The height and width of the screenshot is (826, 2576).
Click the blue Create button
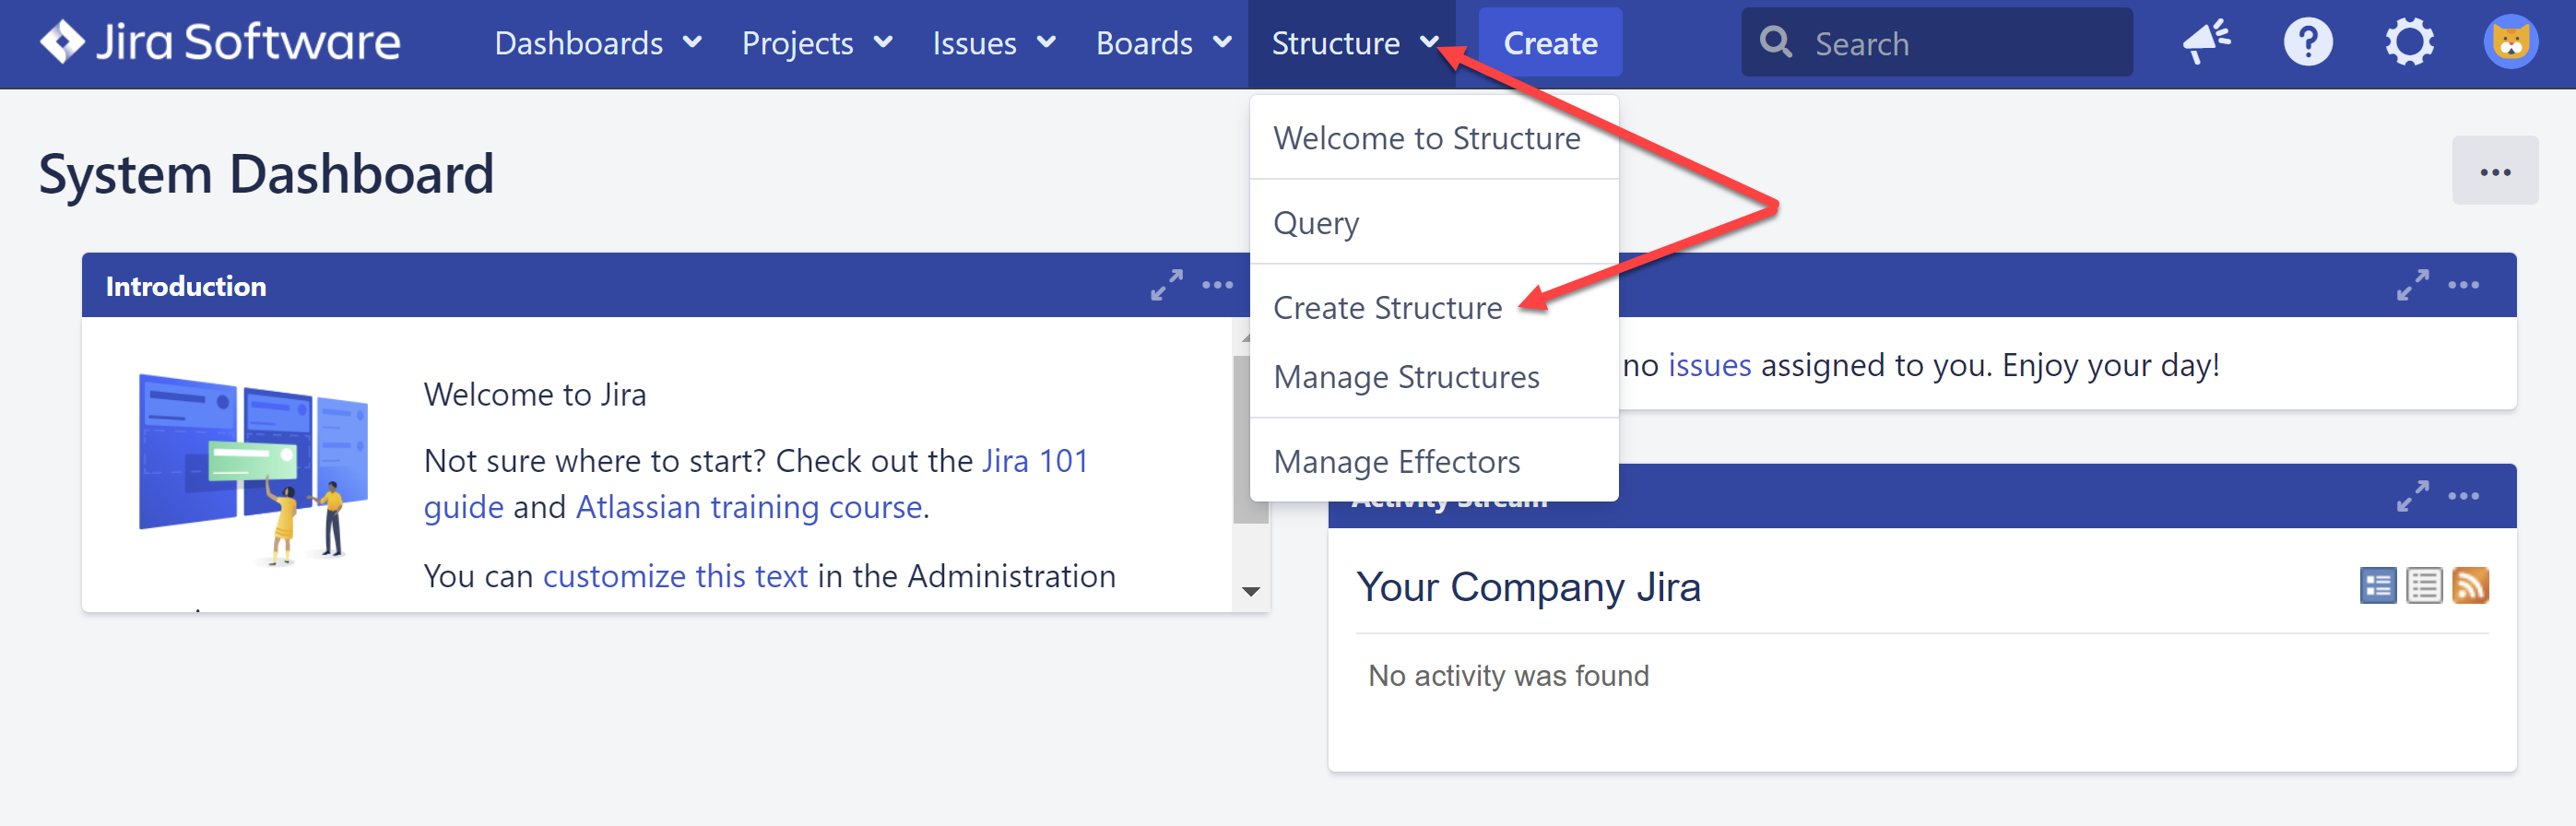[x=1549, y=43]
